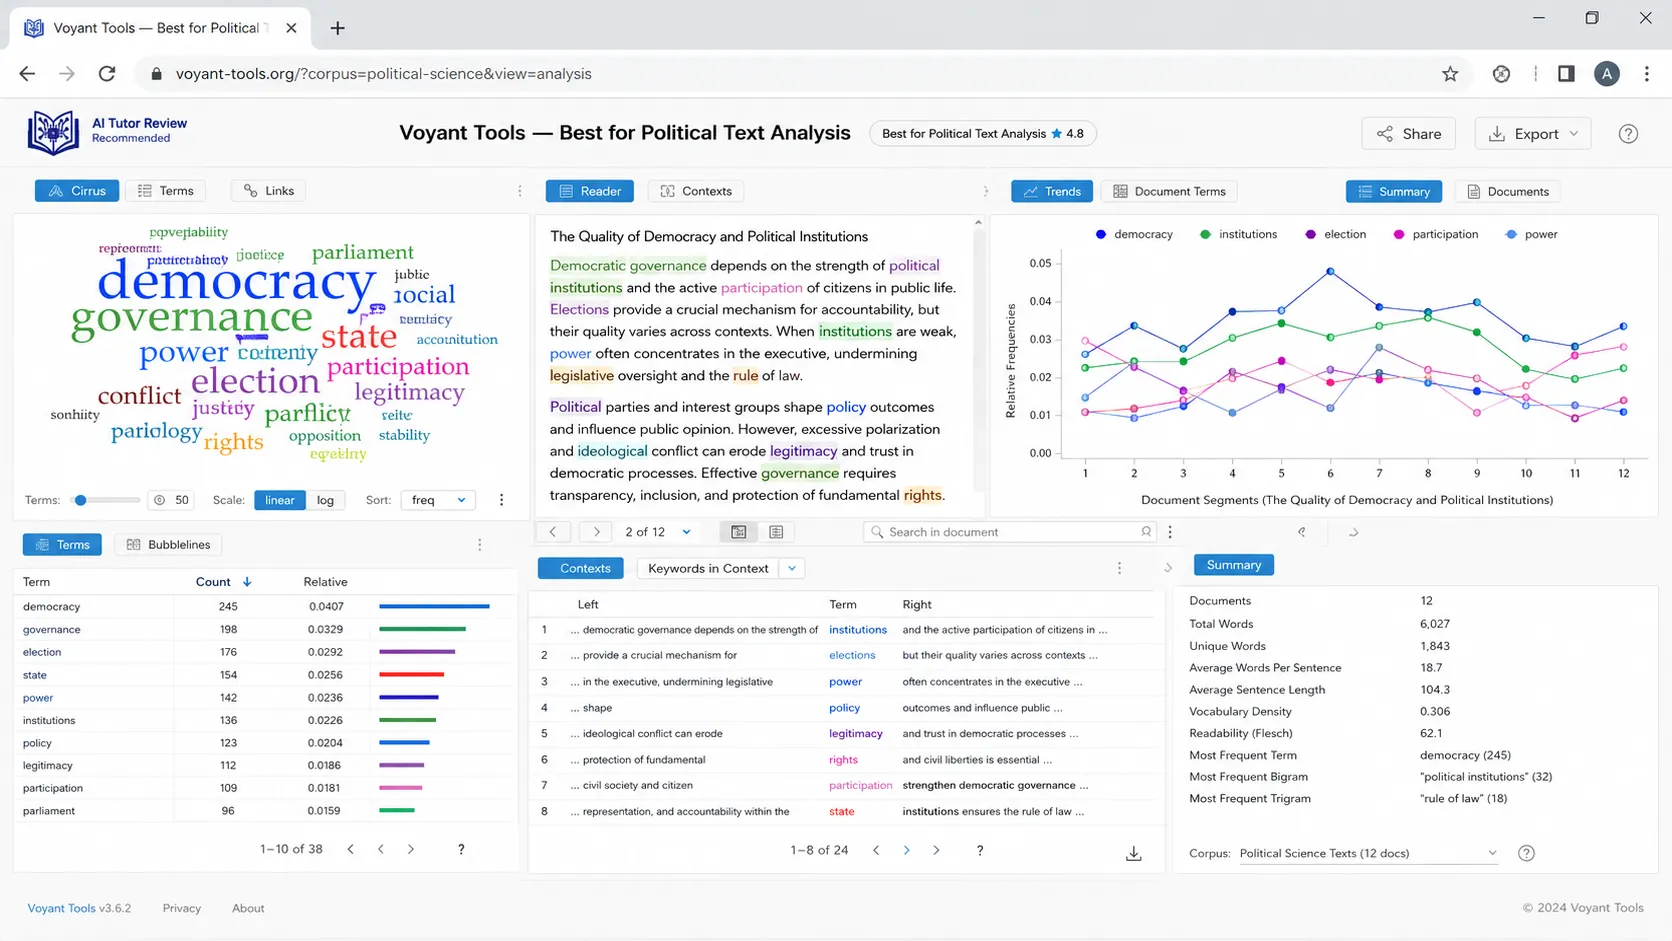Click the Keywords in Context button

(708, 568)
